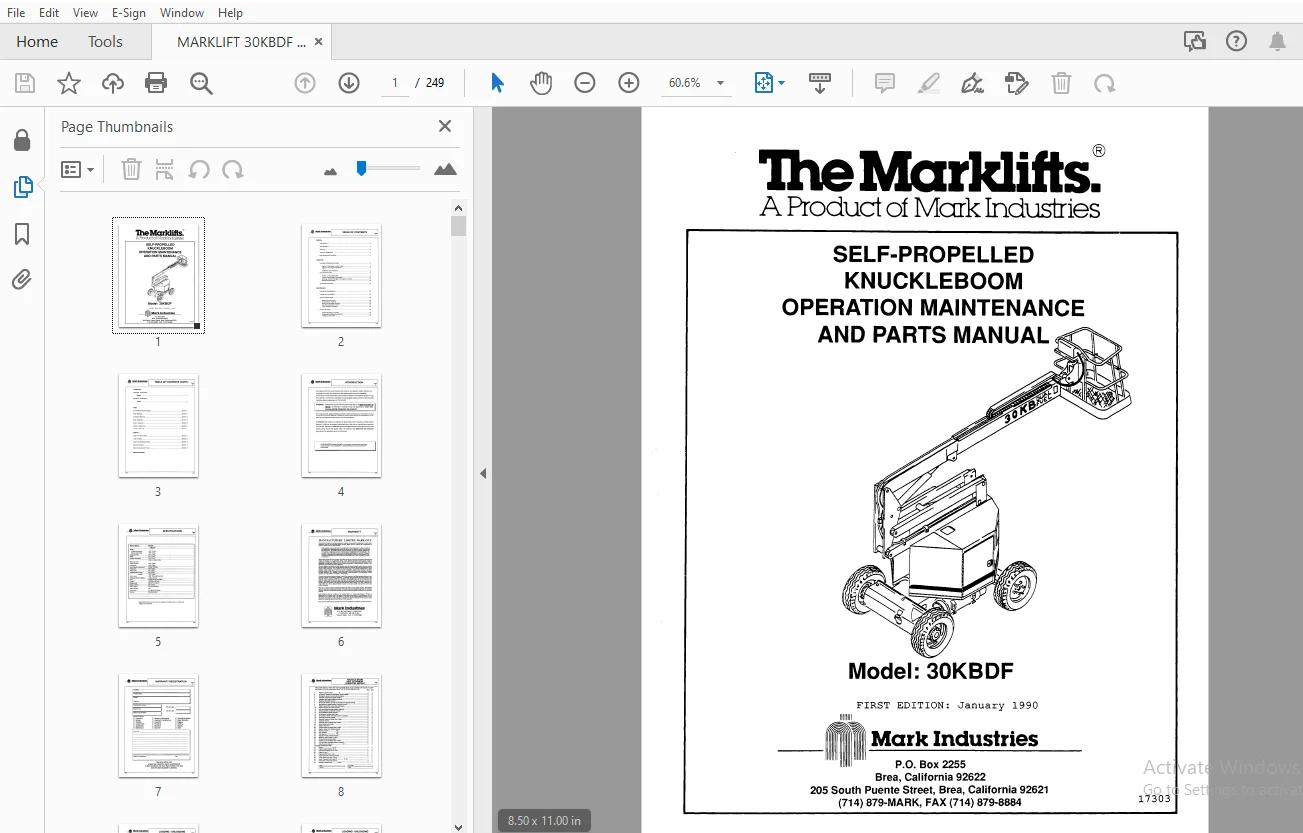This screenshot has height=833, width=1303.
Task: Click the Save file icon
Action: pos(25,83)
